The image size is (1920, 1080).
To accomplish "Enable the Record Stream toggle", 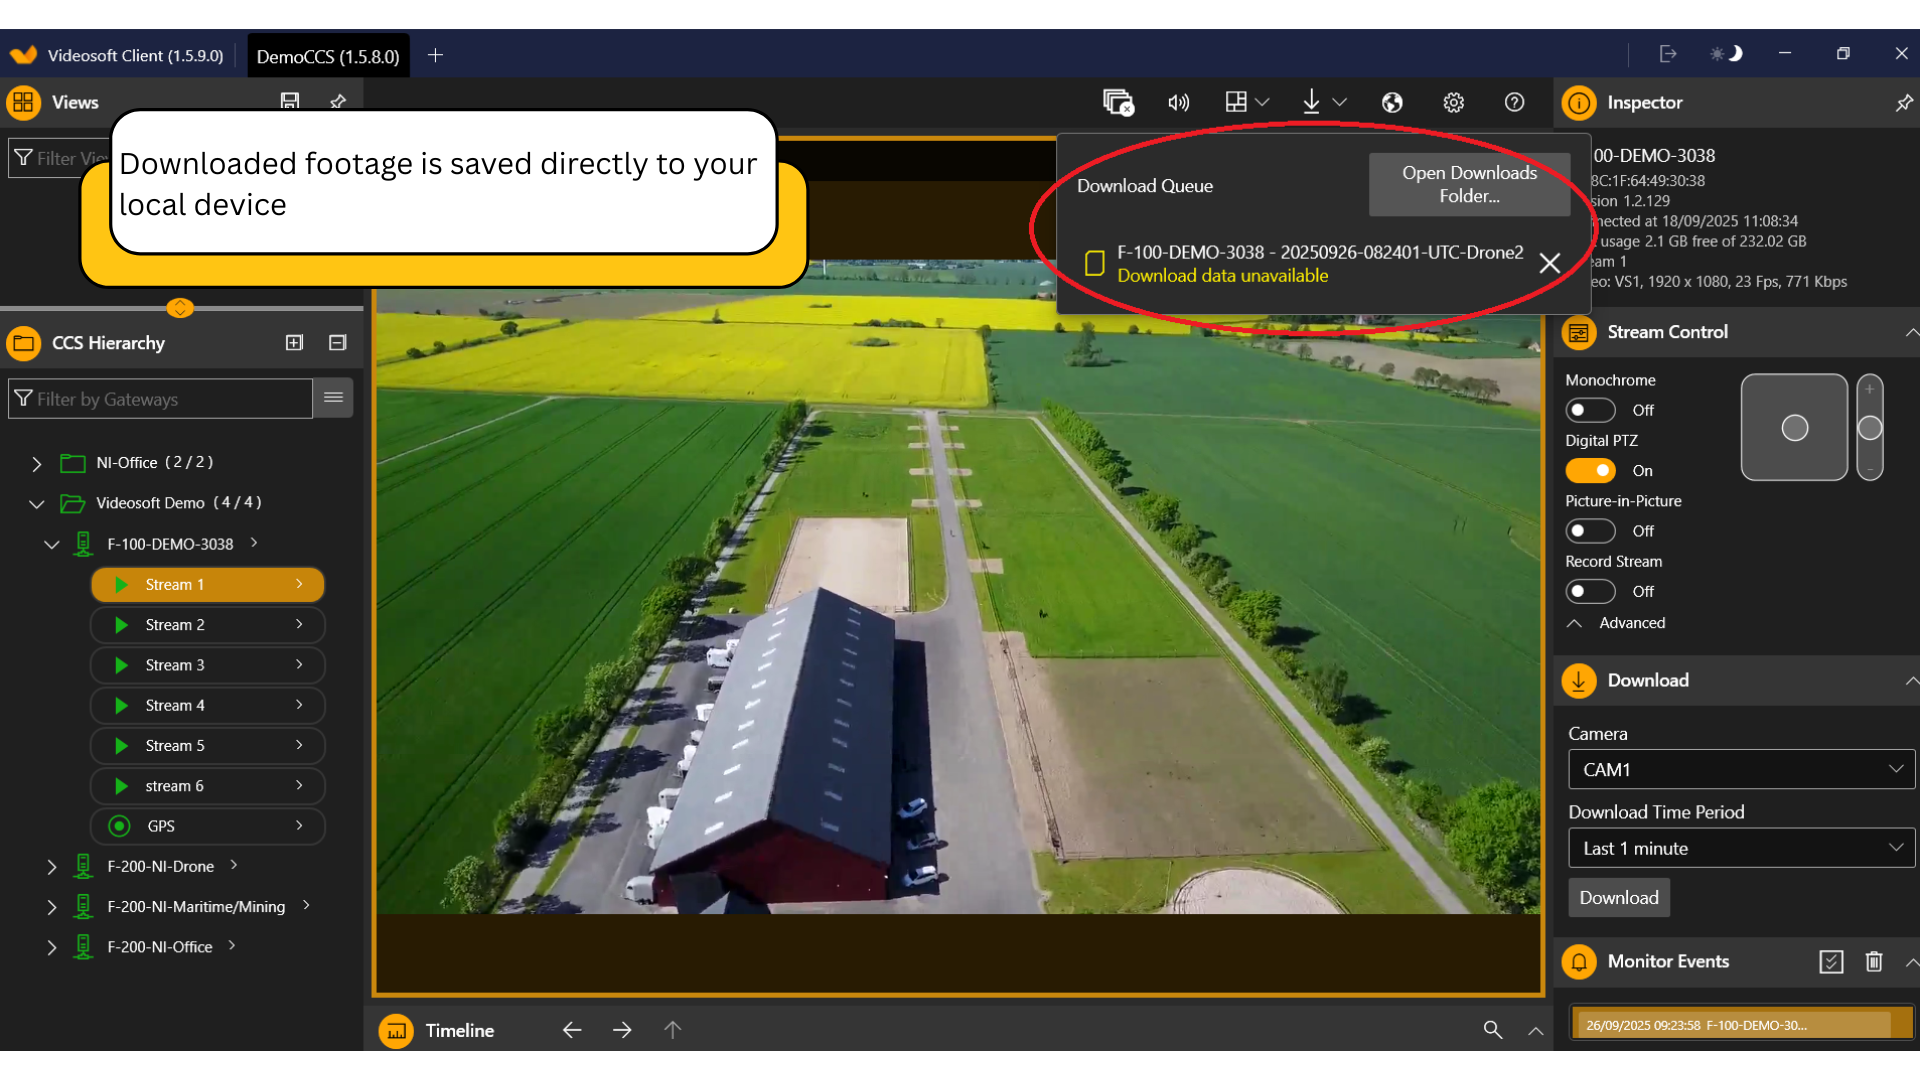I will click(1590, 591).
